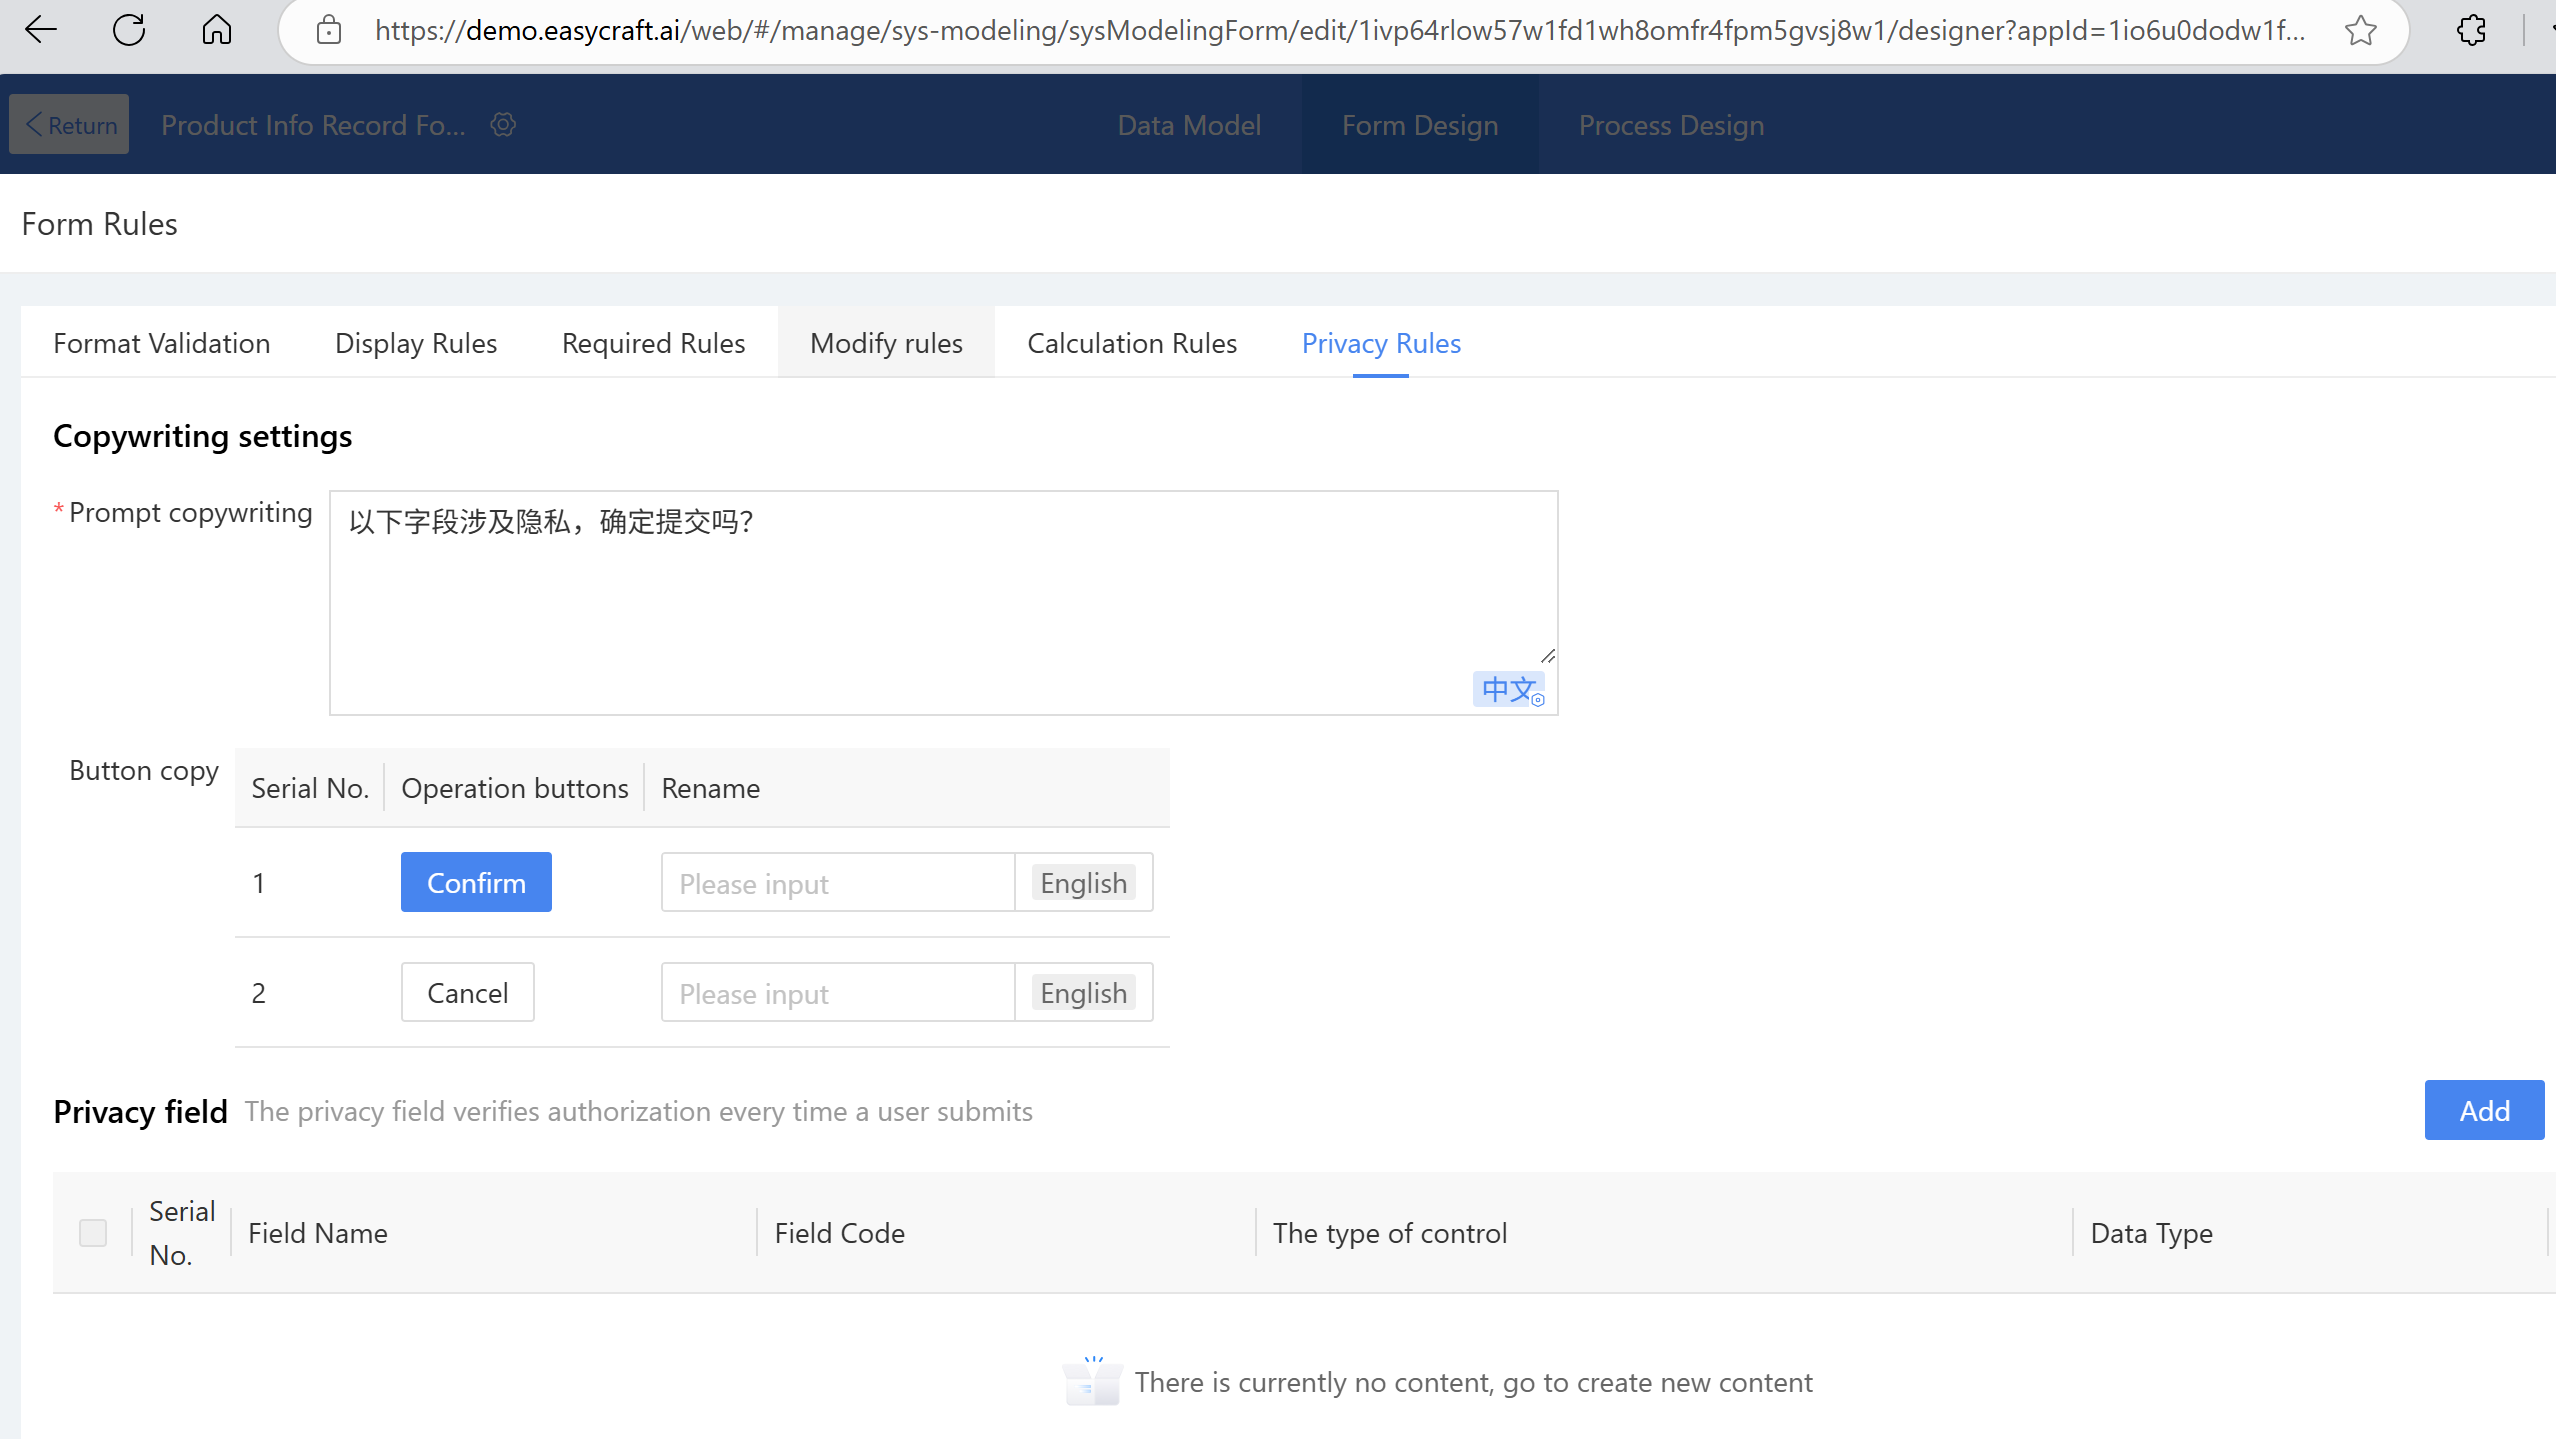Open the browser extensions puzzle icon
This screenshot has height=1439, width=2556.
point(2471,30)
